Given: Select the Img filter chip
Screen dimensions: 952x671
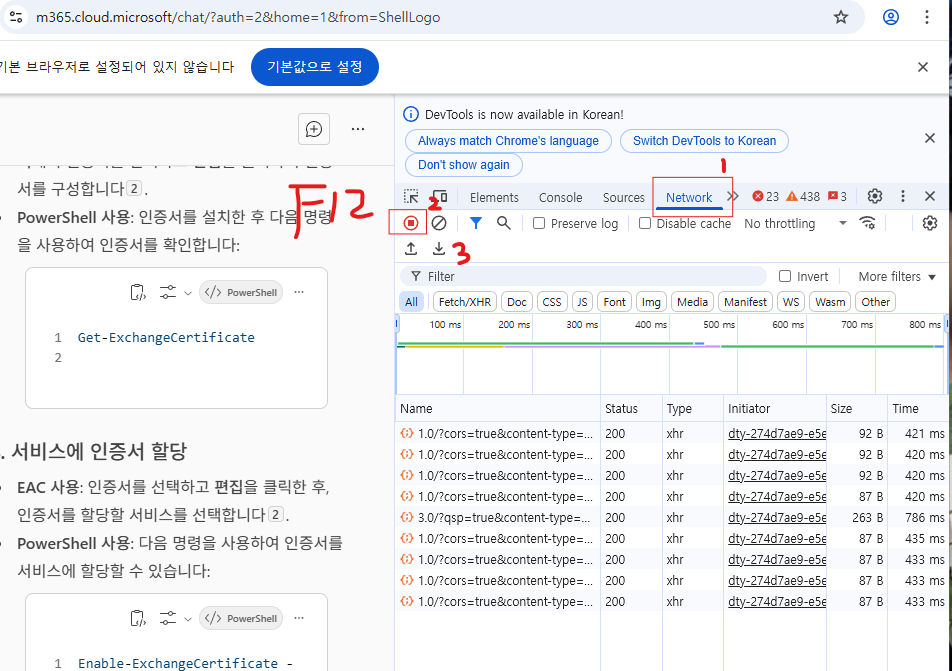Looking at the screenshot, I should [x=651, y=302].
